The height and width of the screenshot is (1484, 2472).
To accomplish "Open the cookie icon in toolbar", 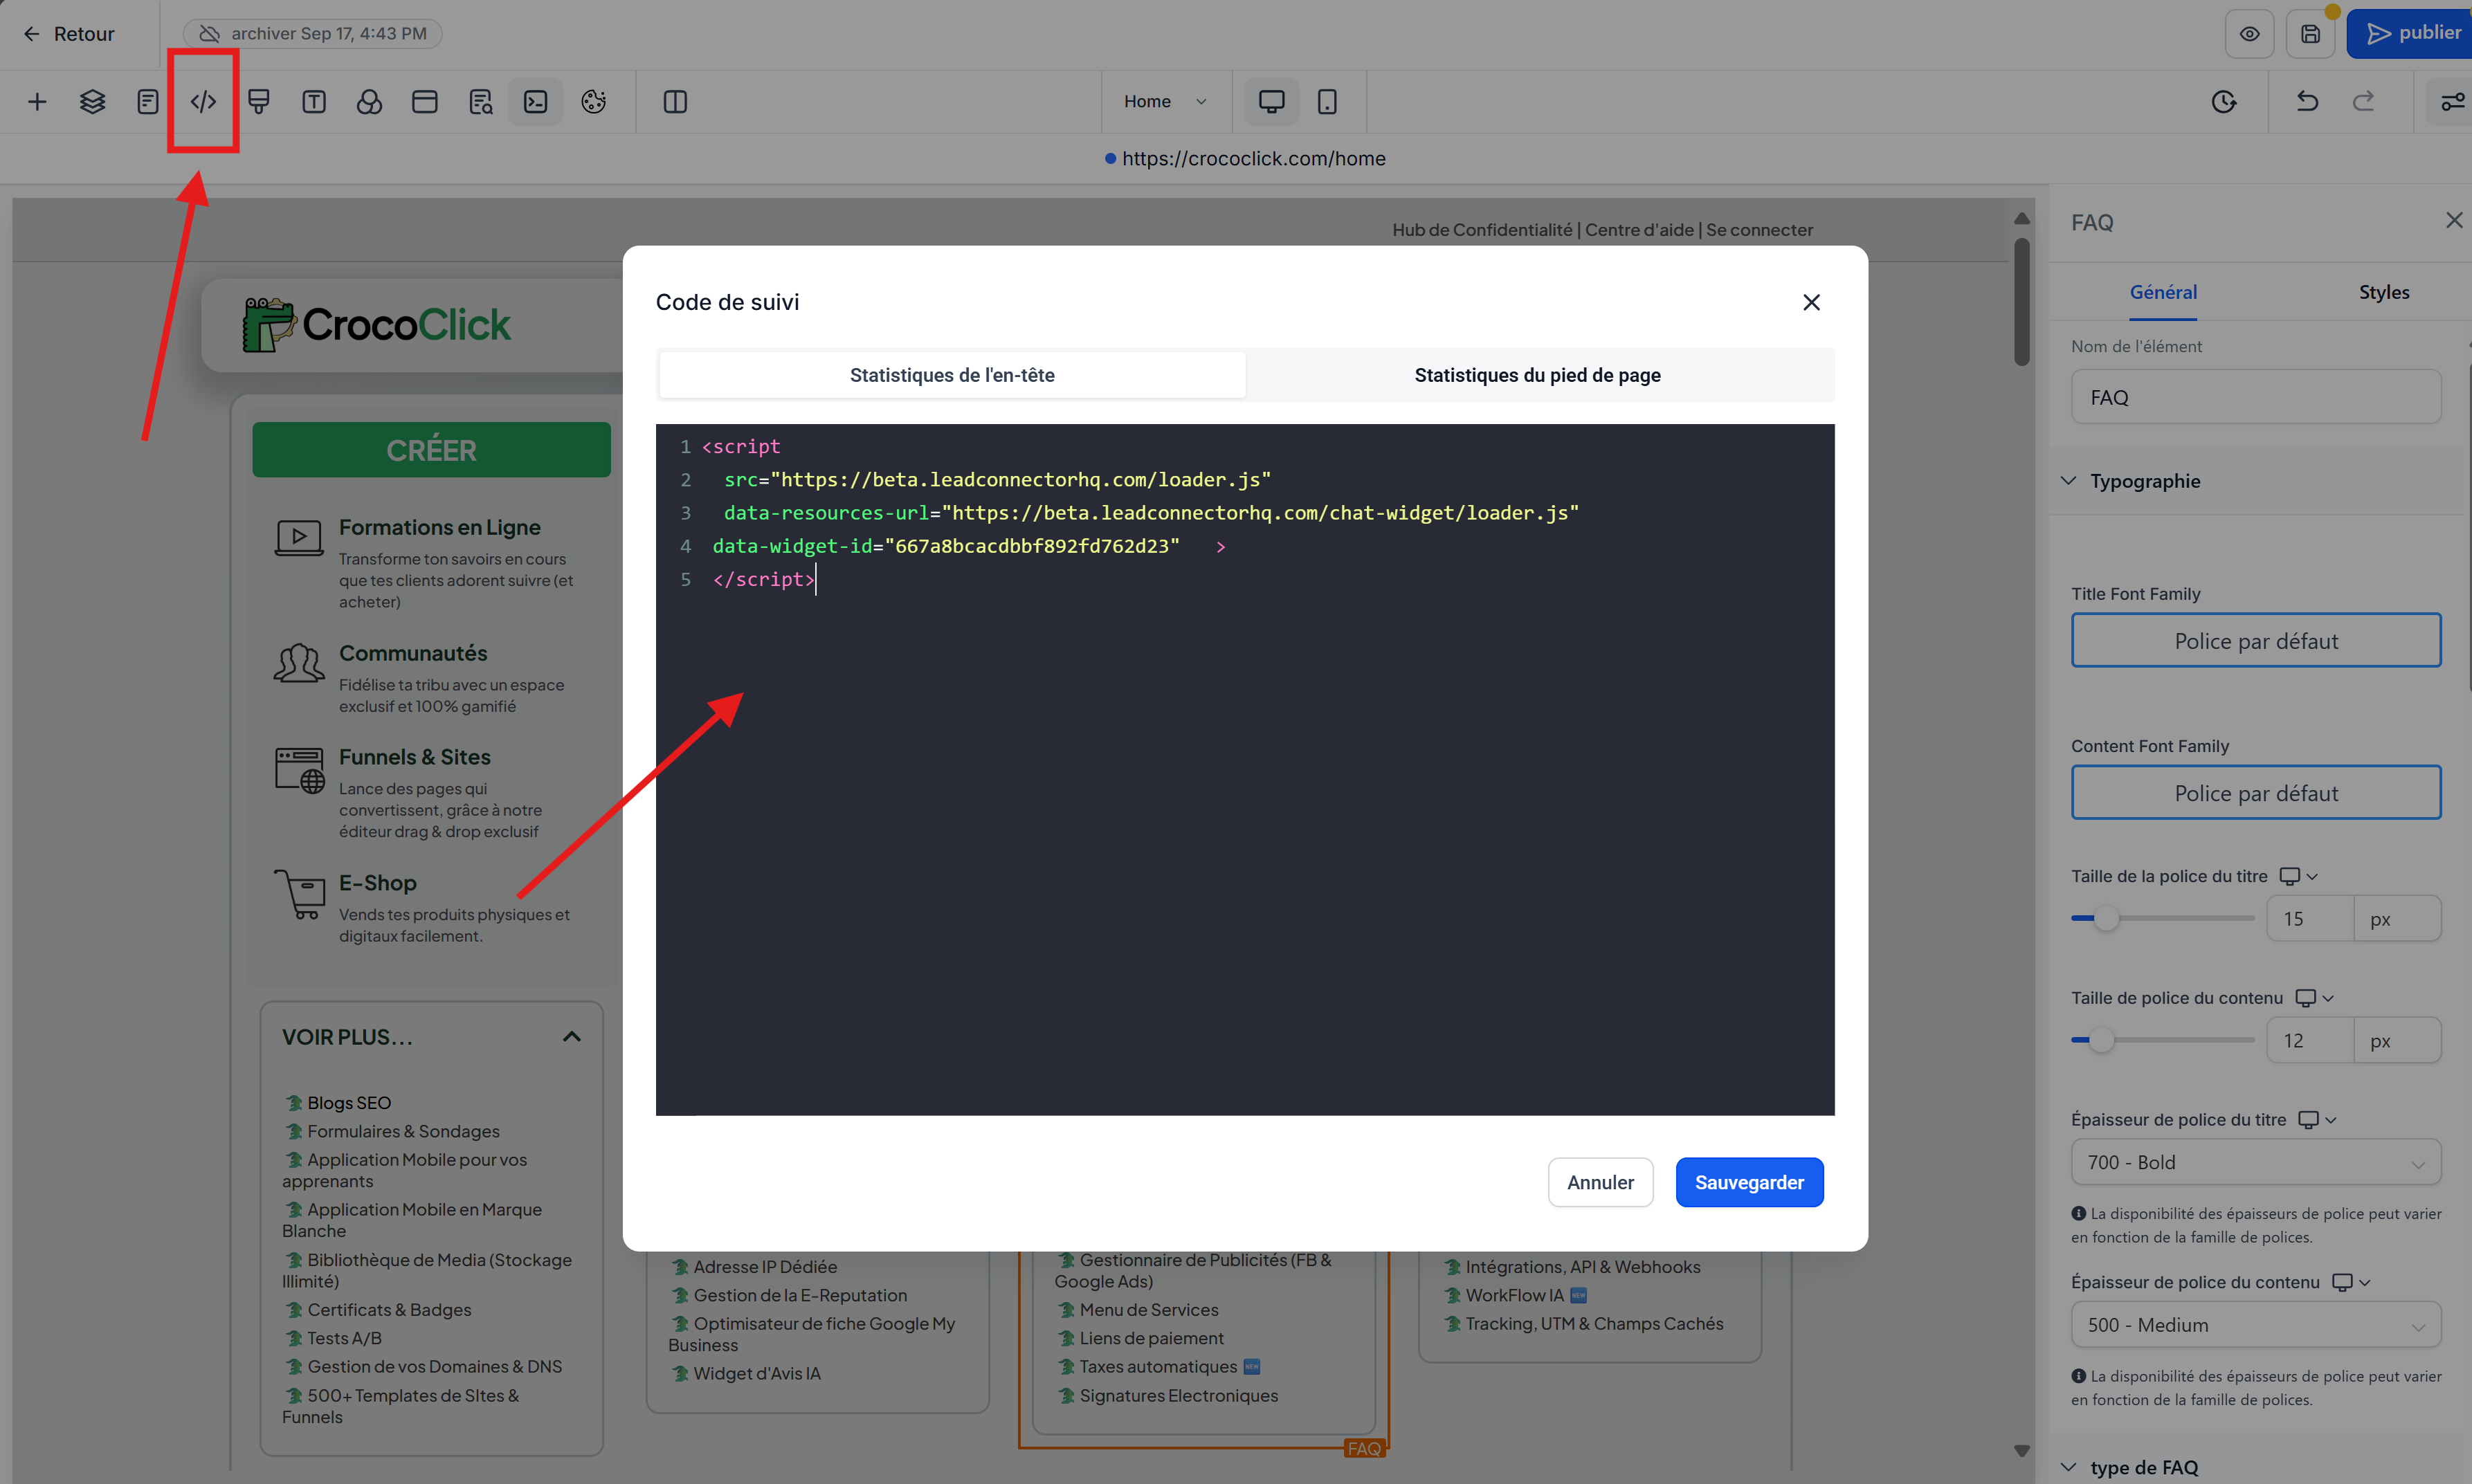I will [x=594, y=101].
